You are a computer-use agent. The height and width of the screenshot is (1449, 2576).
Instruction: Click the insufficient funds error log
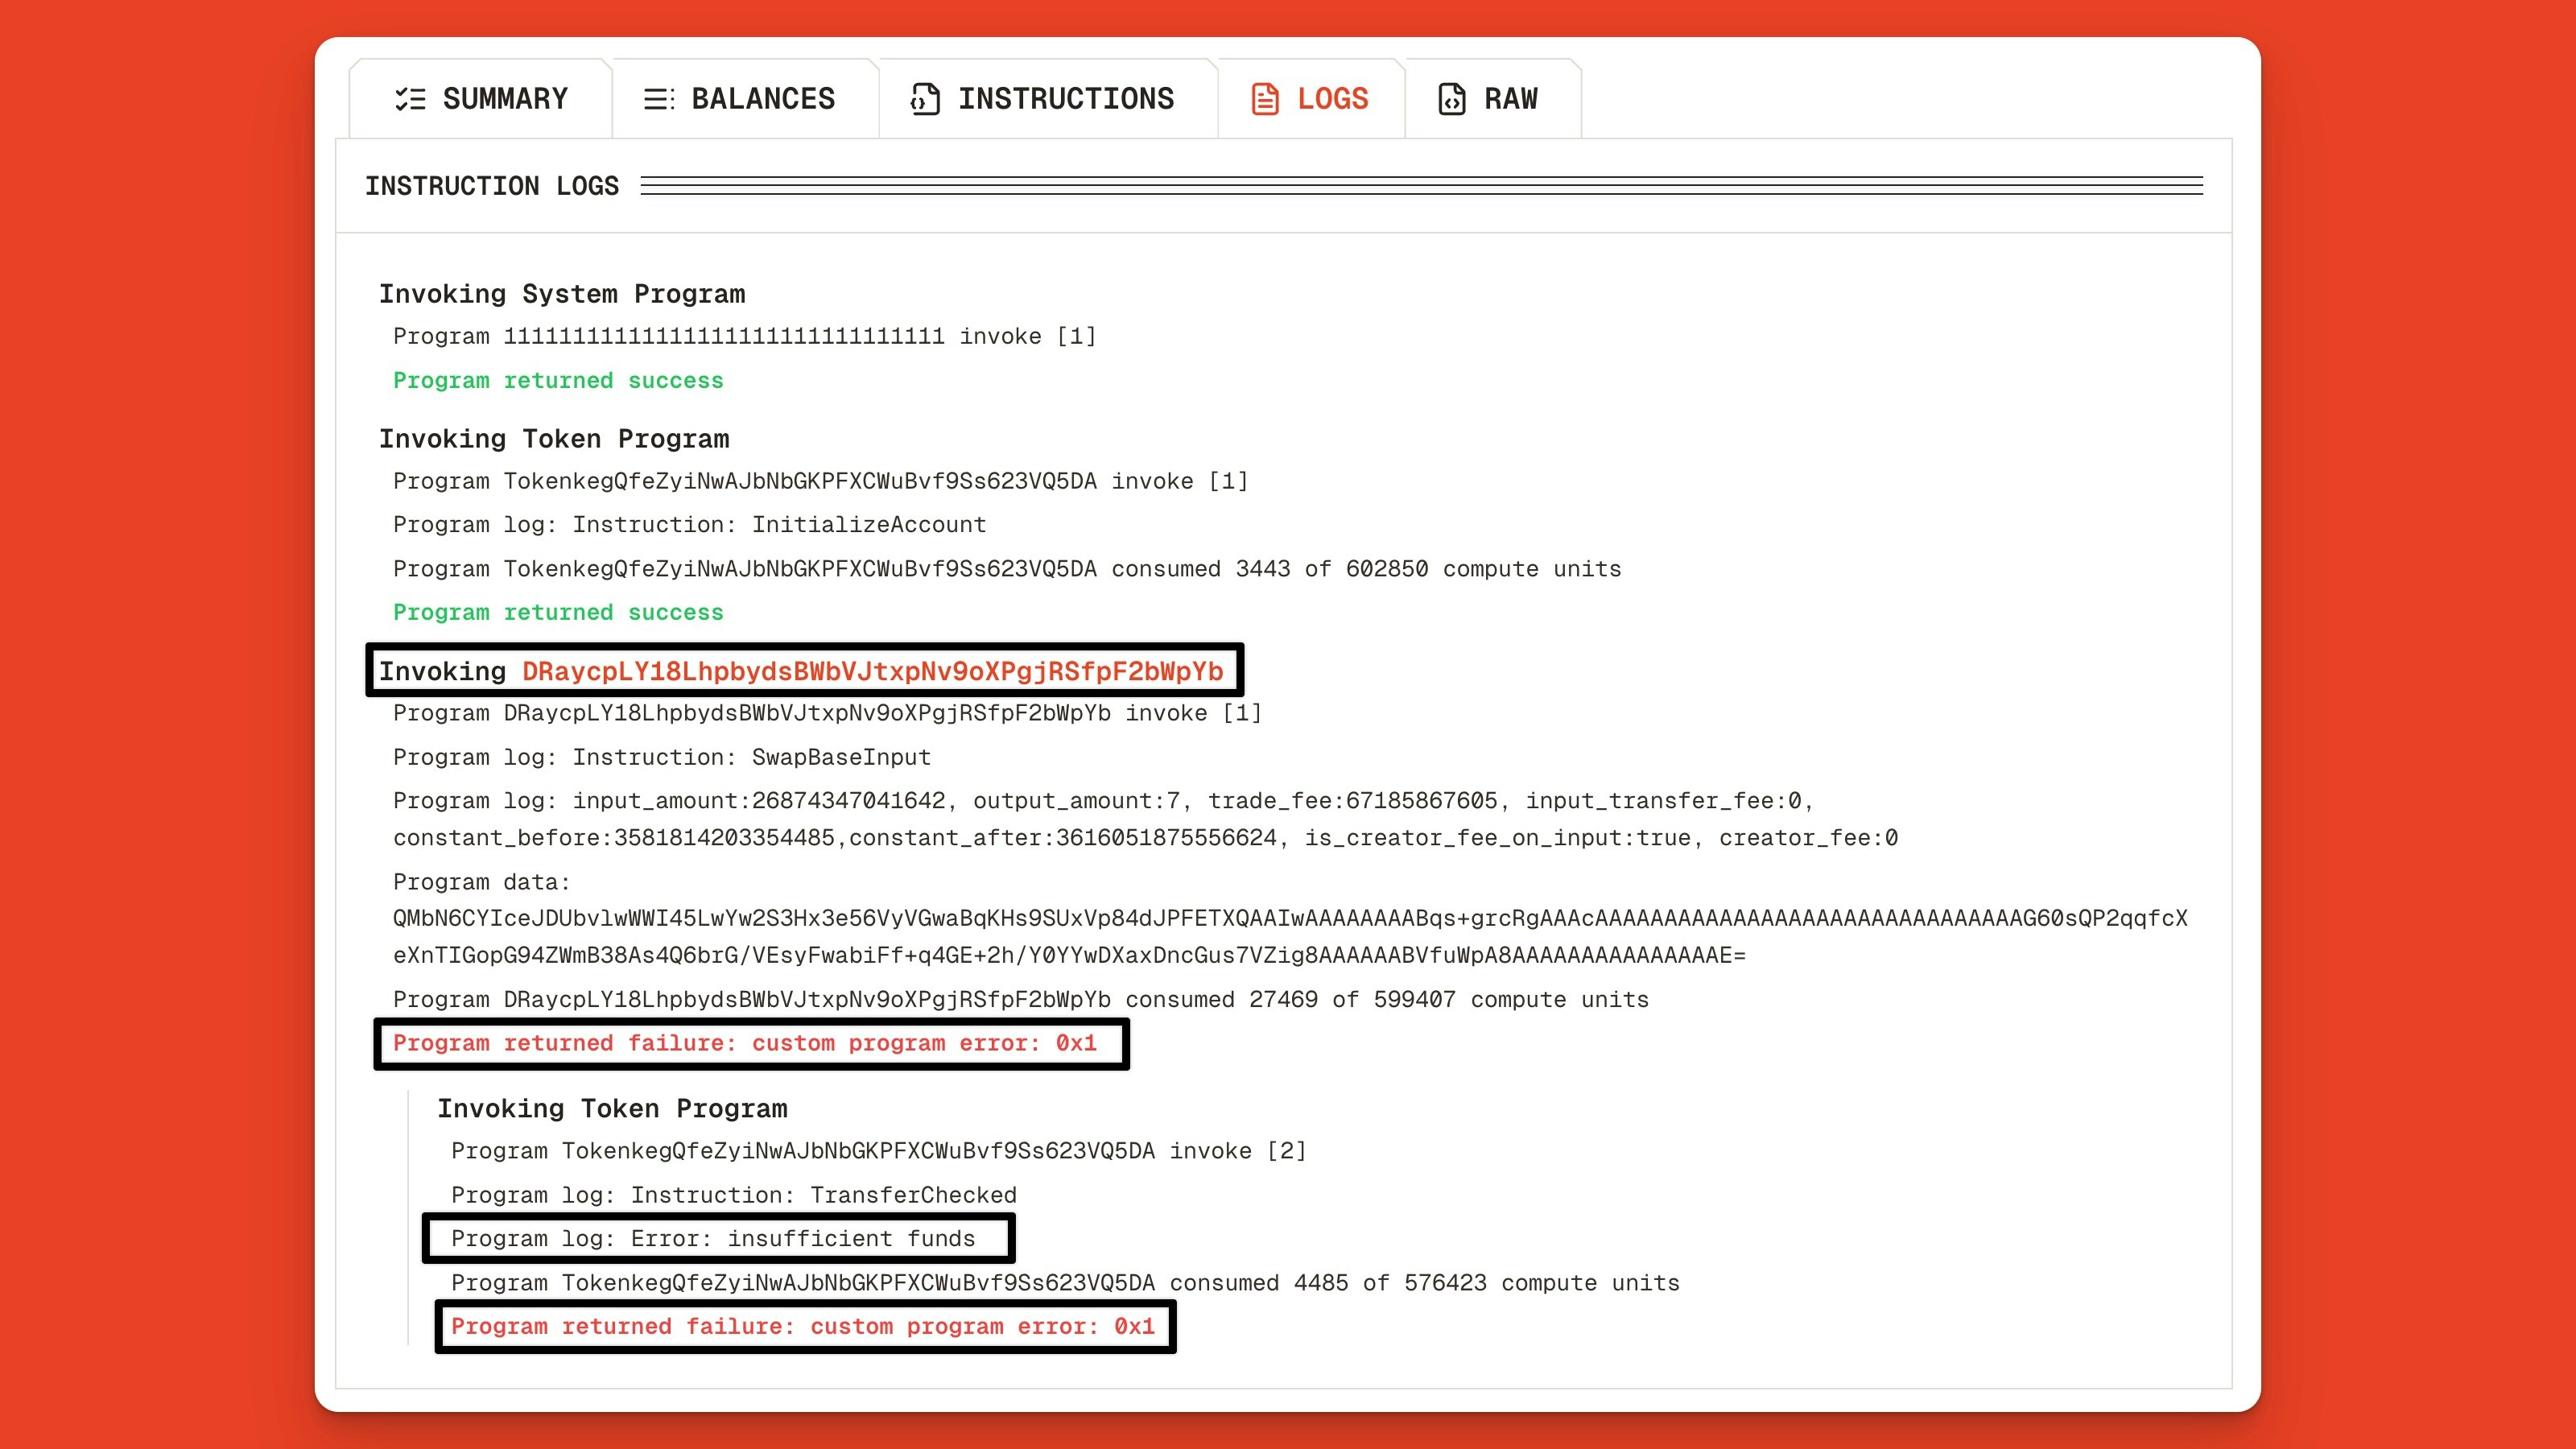(713, 1238)
